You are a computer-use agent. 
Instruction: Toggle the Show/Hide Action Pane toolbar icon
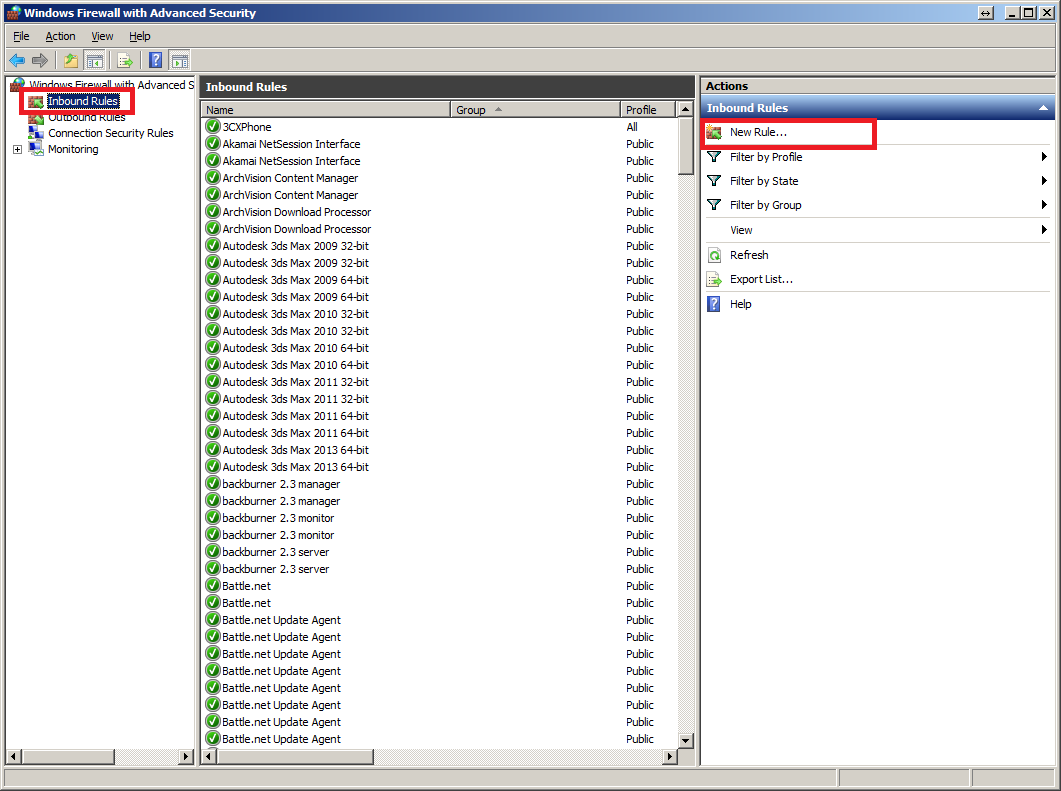point(179,61)
